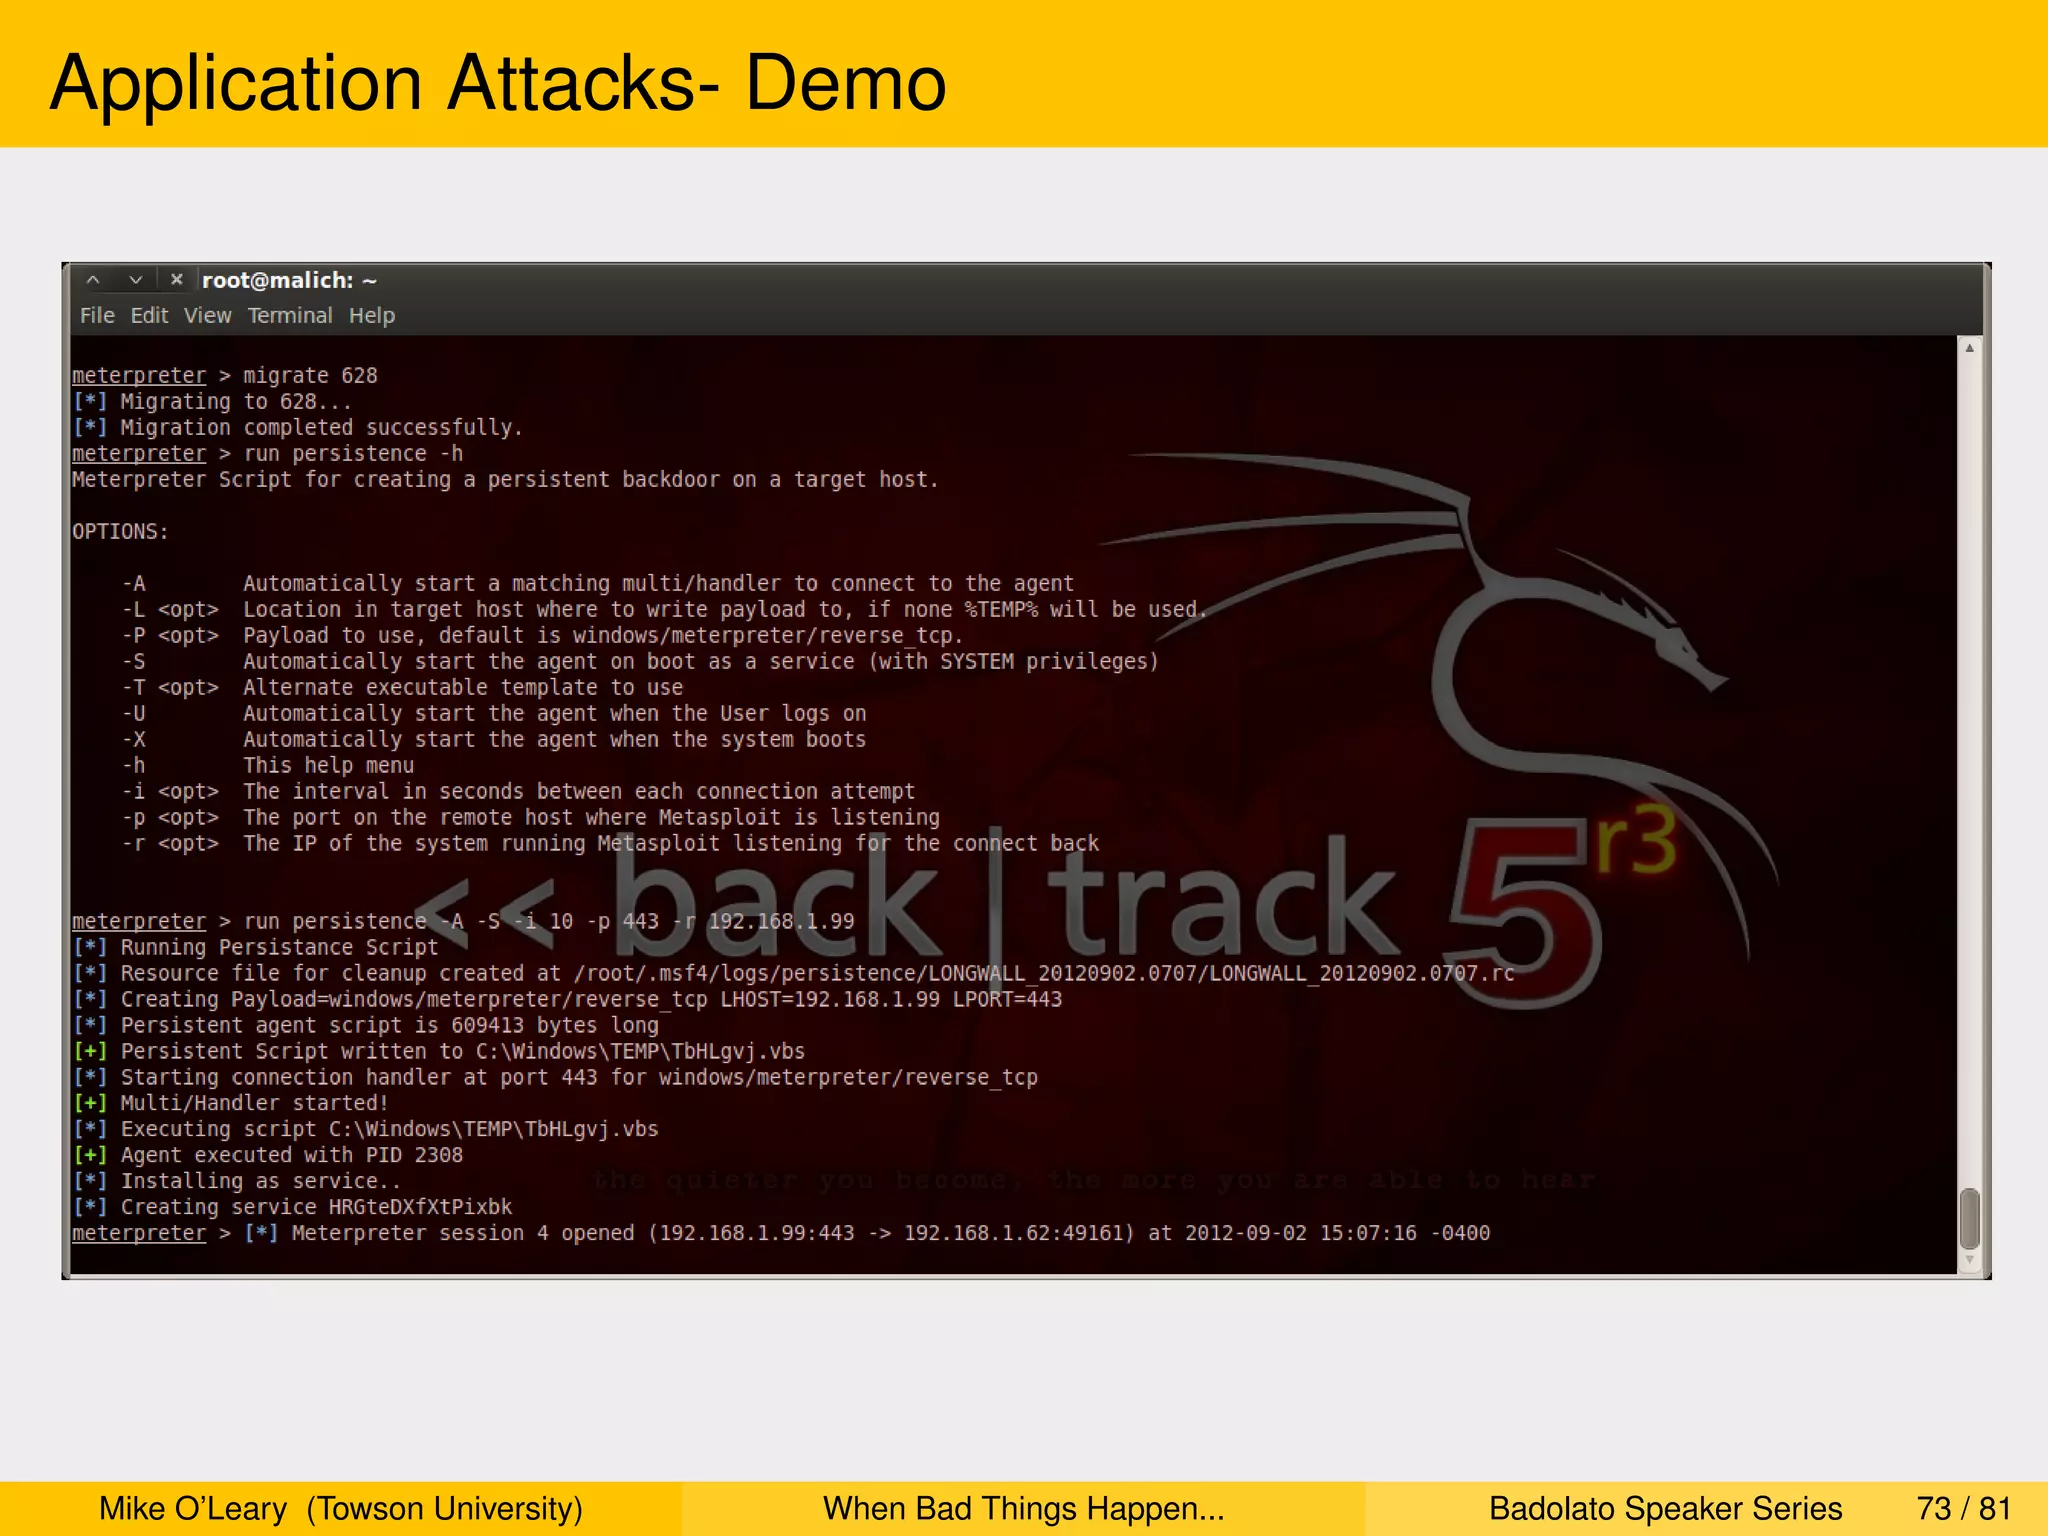Click 'Executing script C:\Windows\TEMP' line
Image resolution: width=2048 pixels, height=1536 pixels.
click(x=365, y=1130)
